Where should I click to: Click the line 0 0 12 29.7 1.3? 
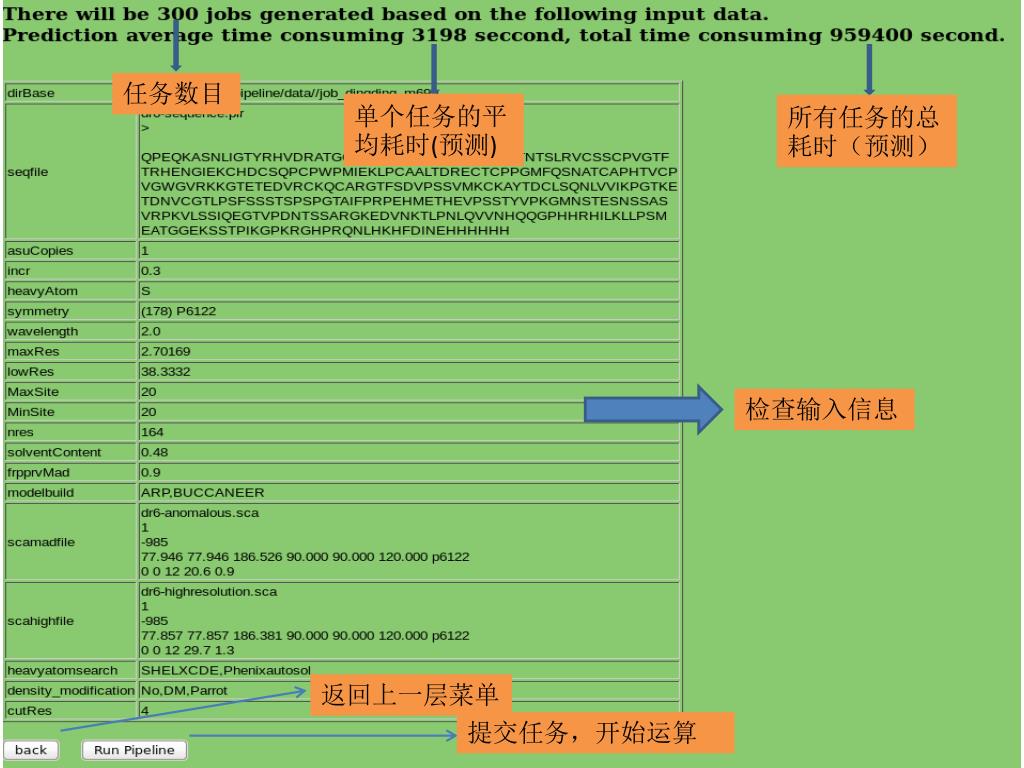tap(187, 650)
